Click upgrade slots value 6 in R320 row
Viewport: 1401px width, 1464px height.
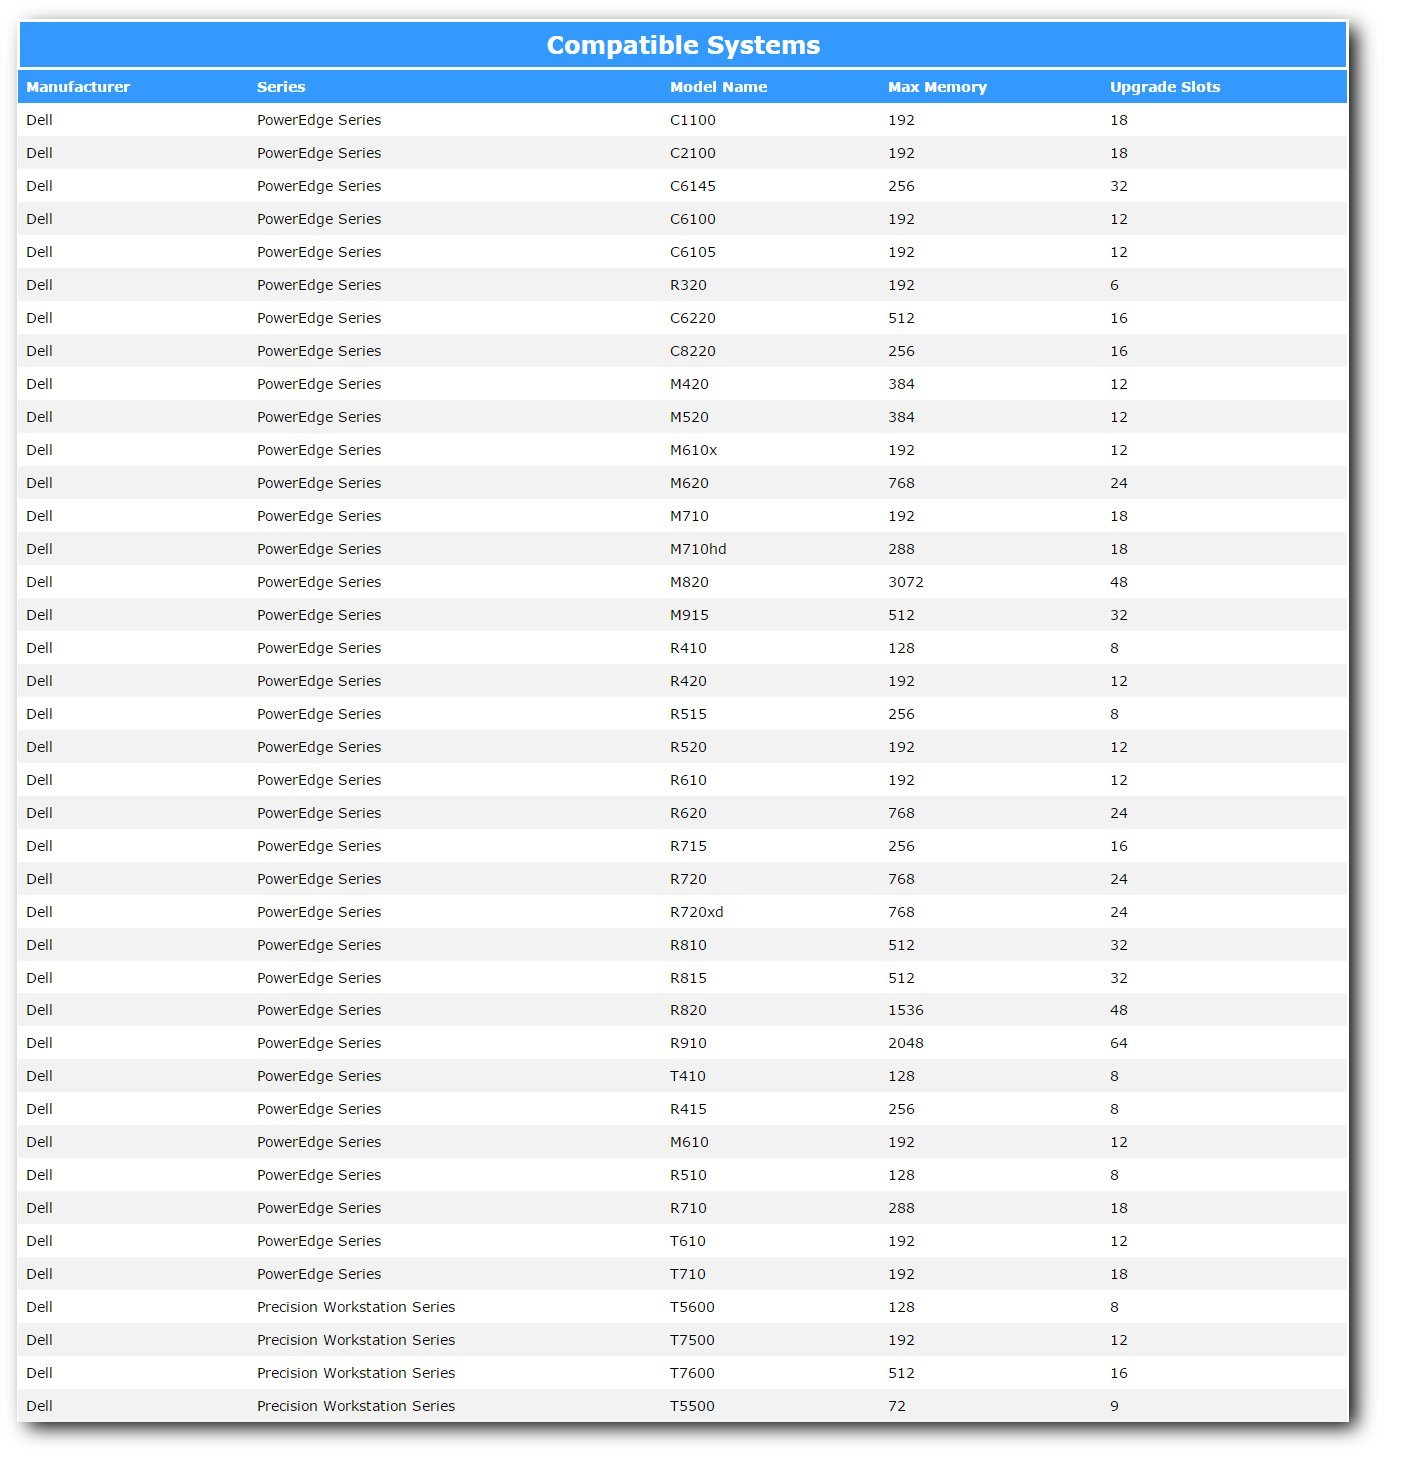click(x=1114, y=285)
